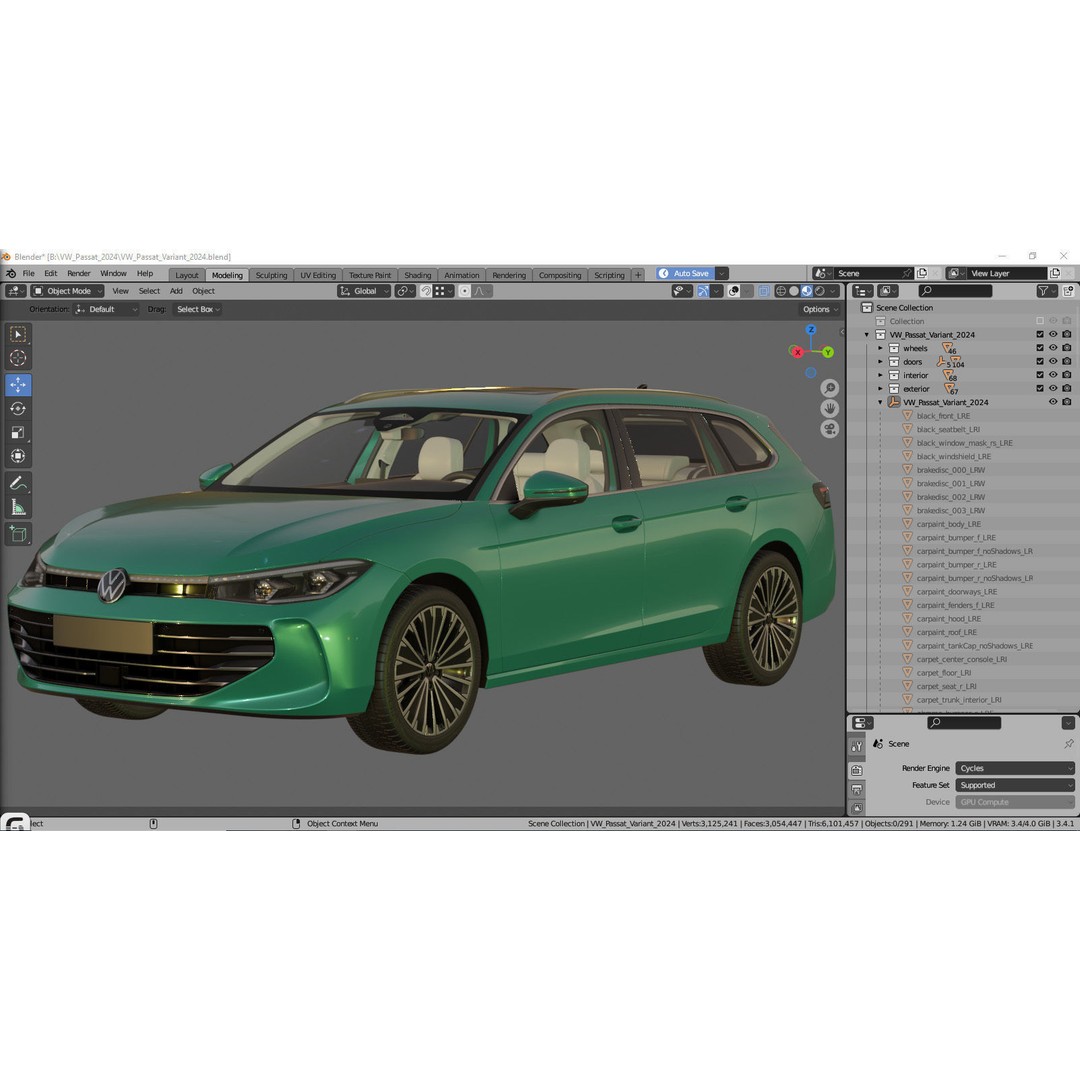Viewport: 1080px width, 1080px height.
Task: Switch to wireframe viewport shading
Action: pyautogui.click(x=781, y=291)
